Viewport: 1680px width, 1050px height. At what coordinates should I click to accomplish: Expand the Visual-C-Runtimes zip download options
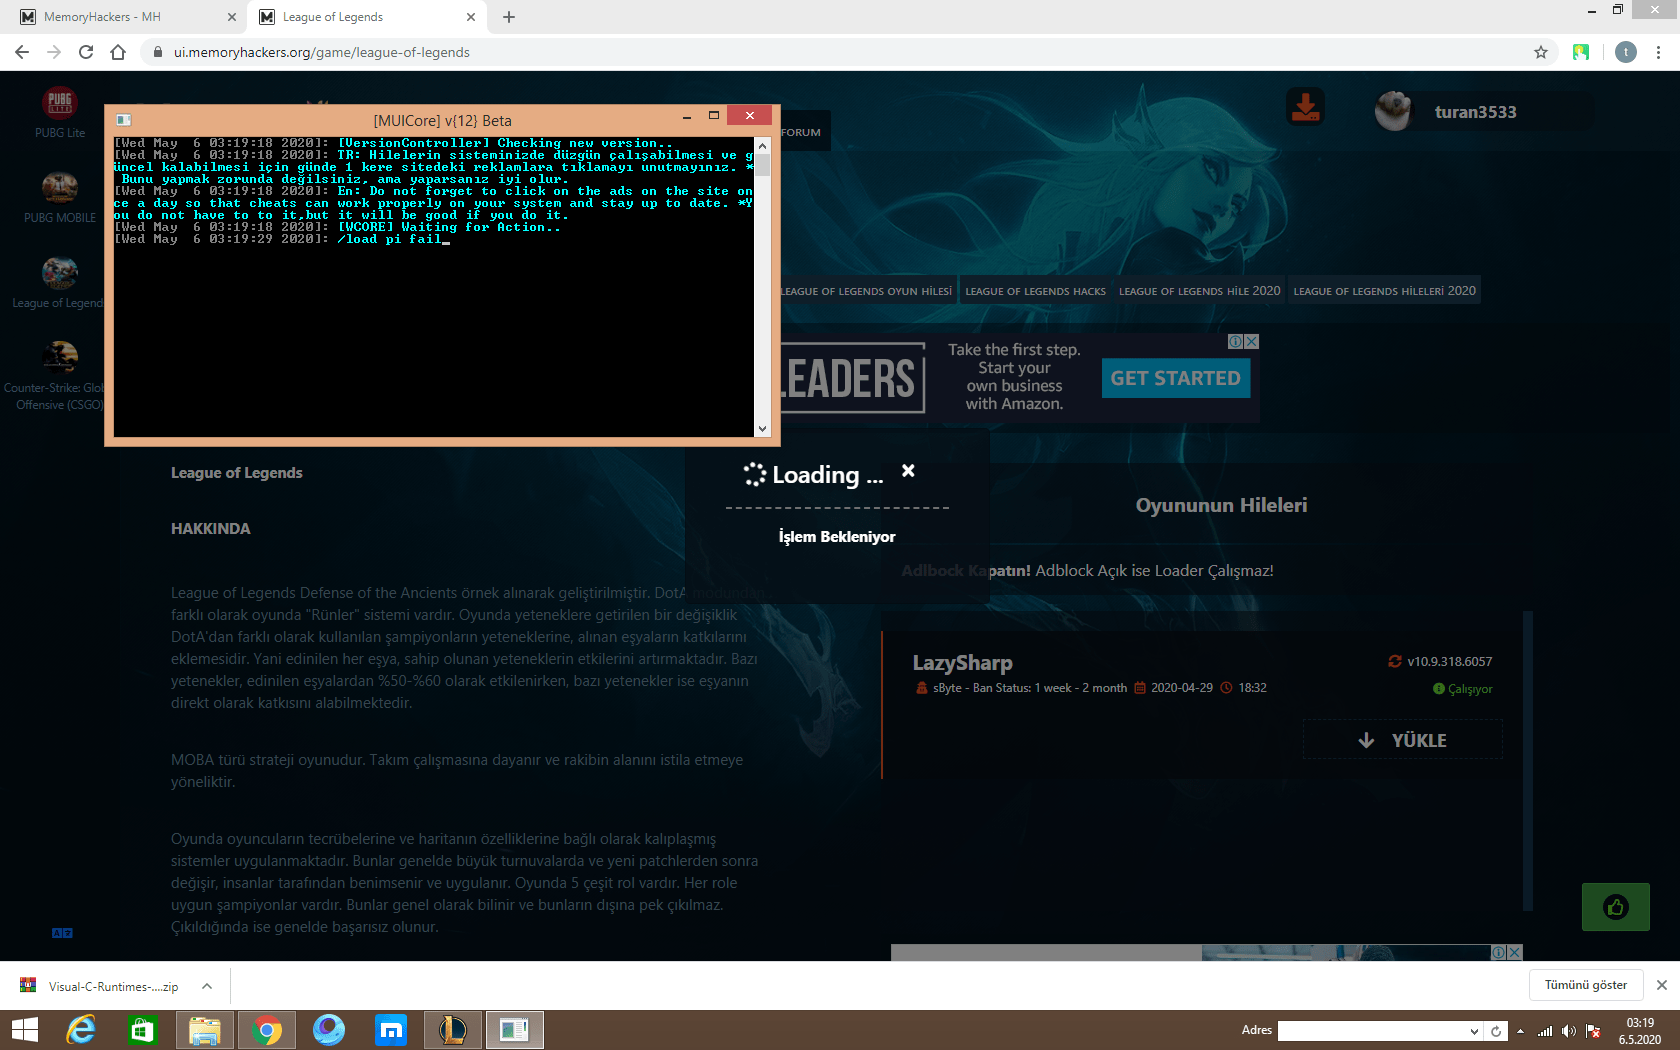coord(207,986)
